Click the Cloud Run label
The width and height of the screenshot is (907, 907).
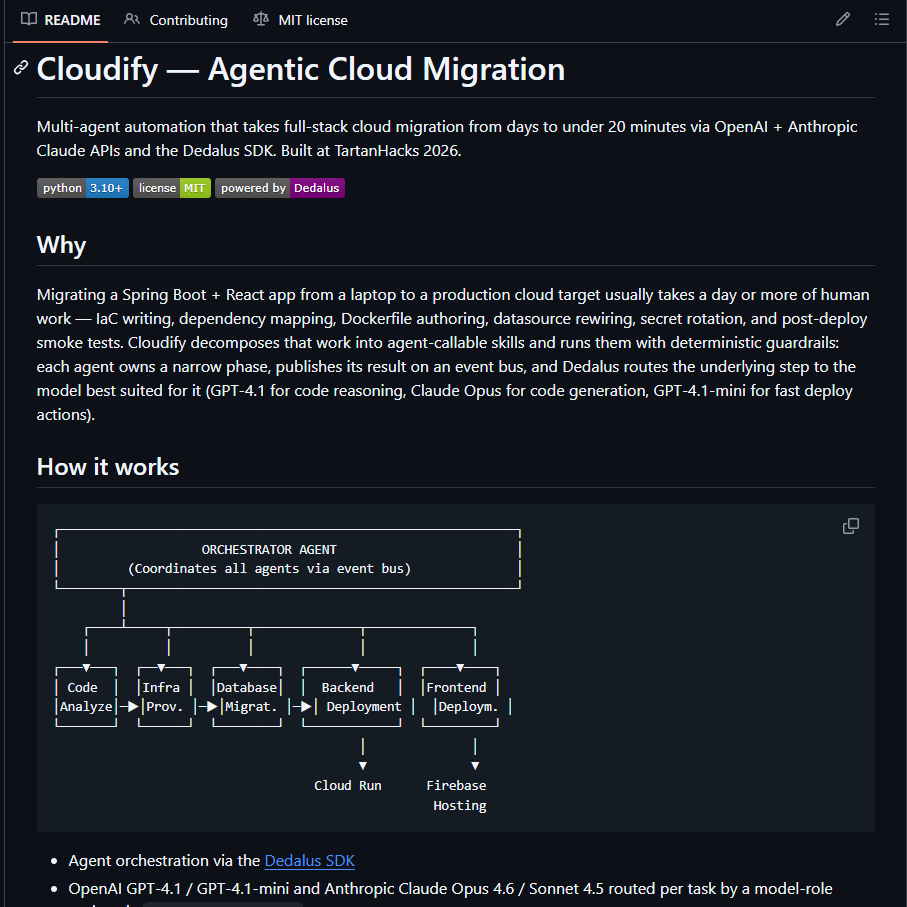348,786
